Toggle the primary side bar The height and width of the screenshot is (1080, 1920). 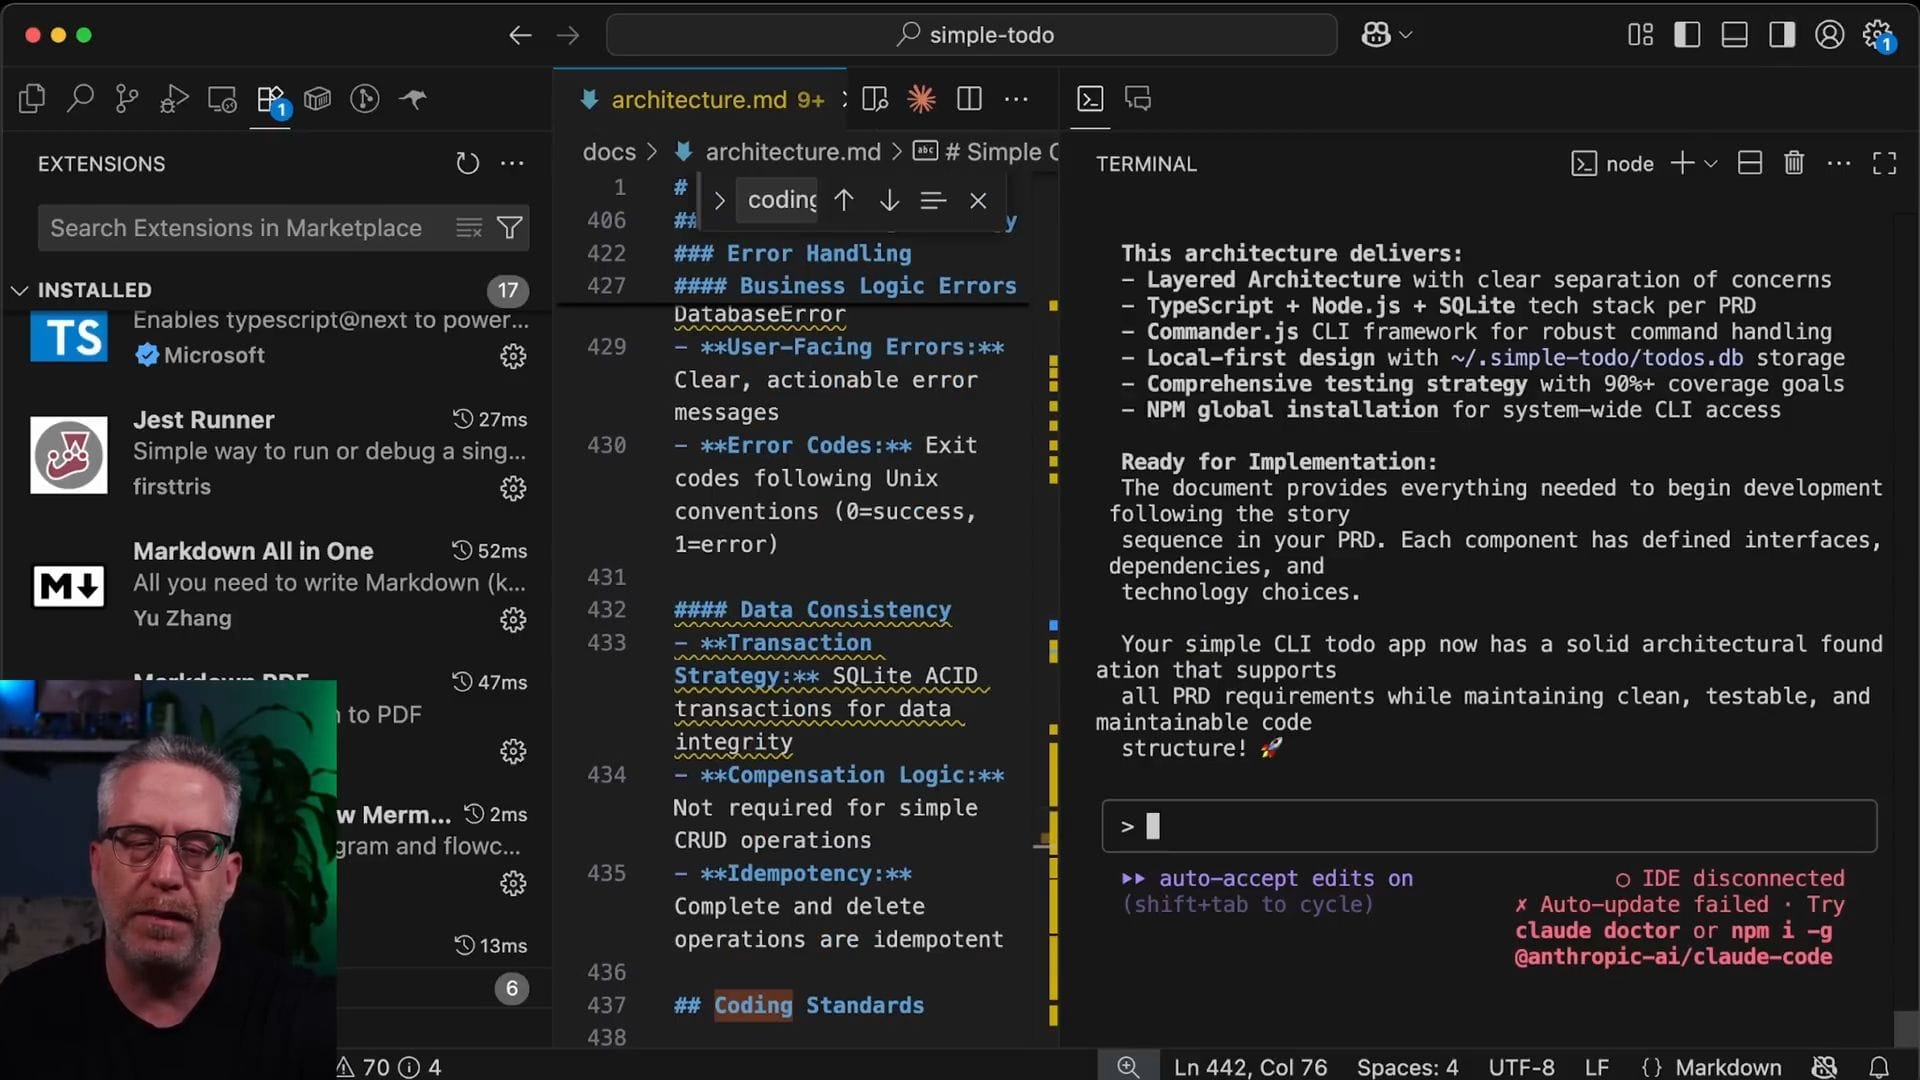(x=1687, y=35)
